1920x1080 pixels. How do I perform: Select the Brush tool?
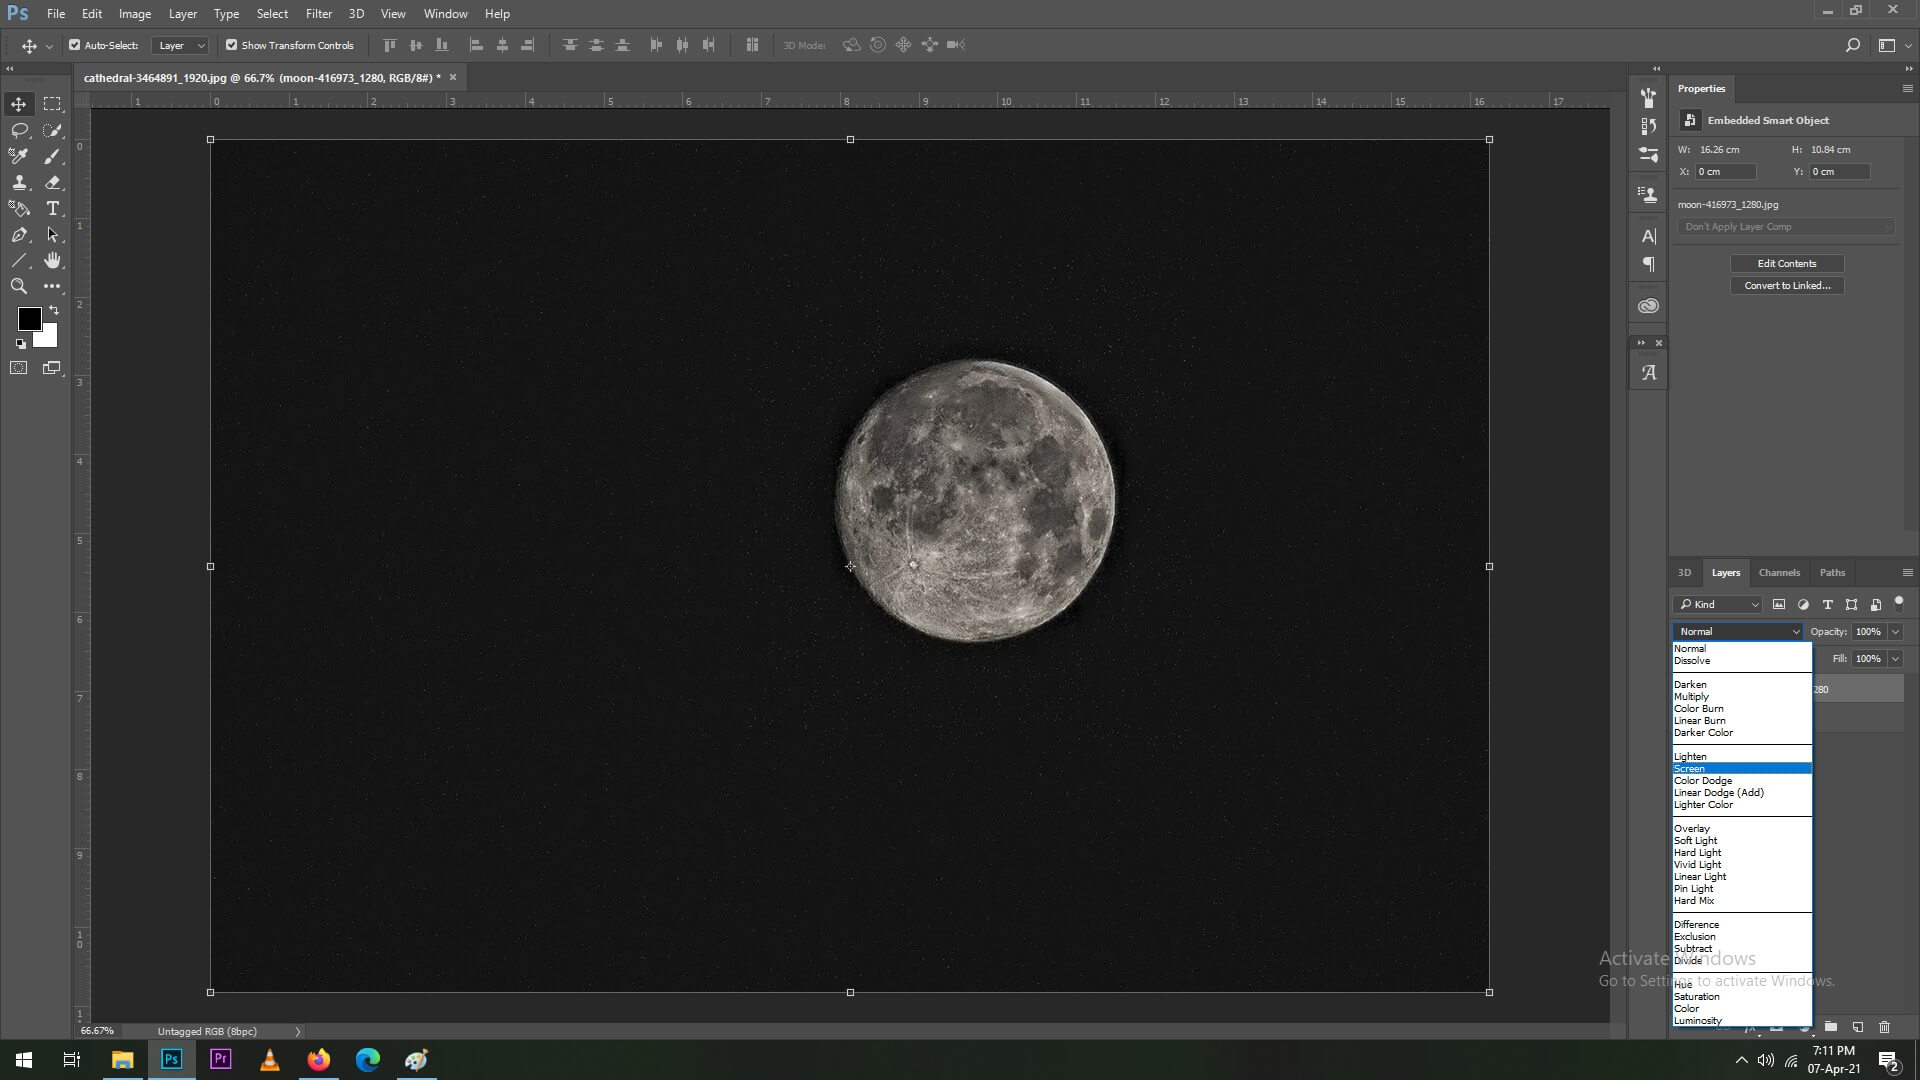tap(52, 156)
